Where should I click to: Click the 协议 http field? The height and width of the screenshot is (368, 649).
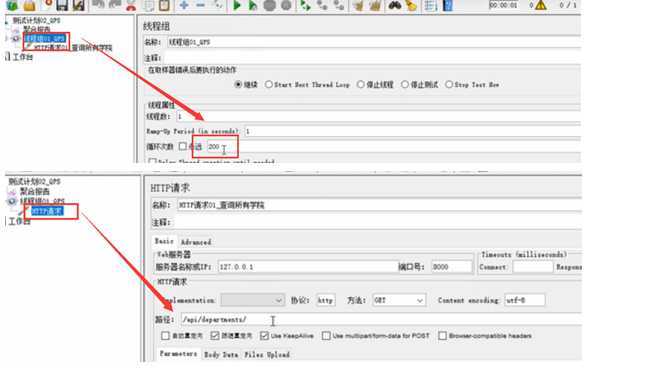(x=326, y=300)
